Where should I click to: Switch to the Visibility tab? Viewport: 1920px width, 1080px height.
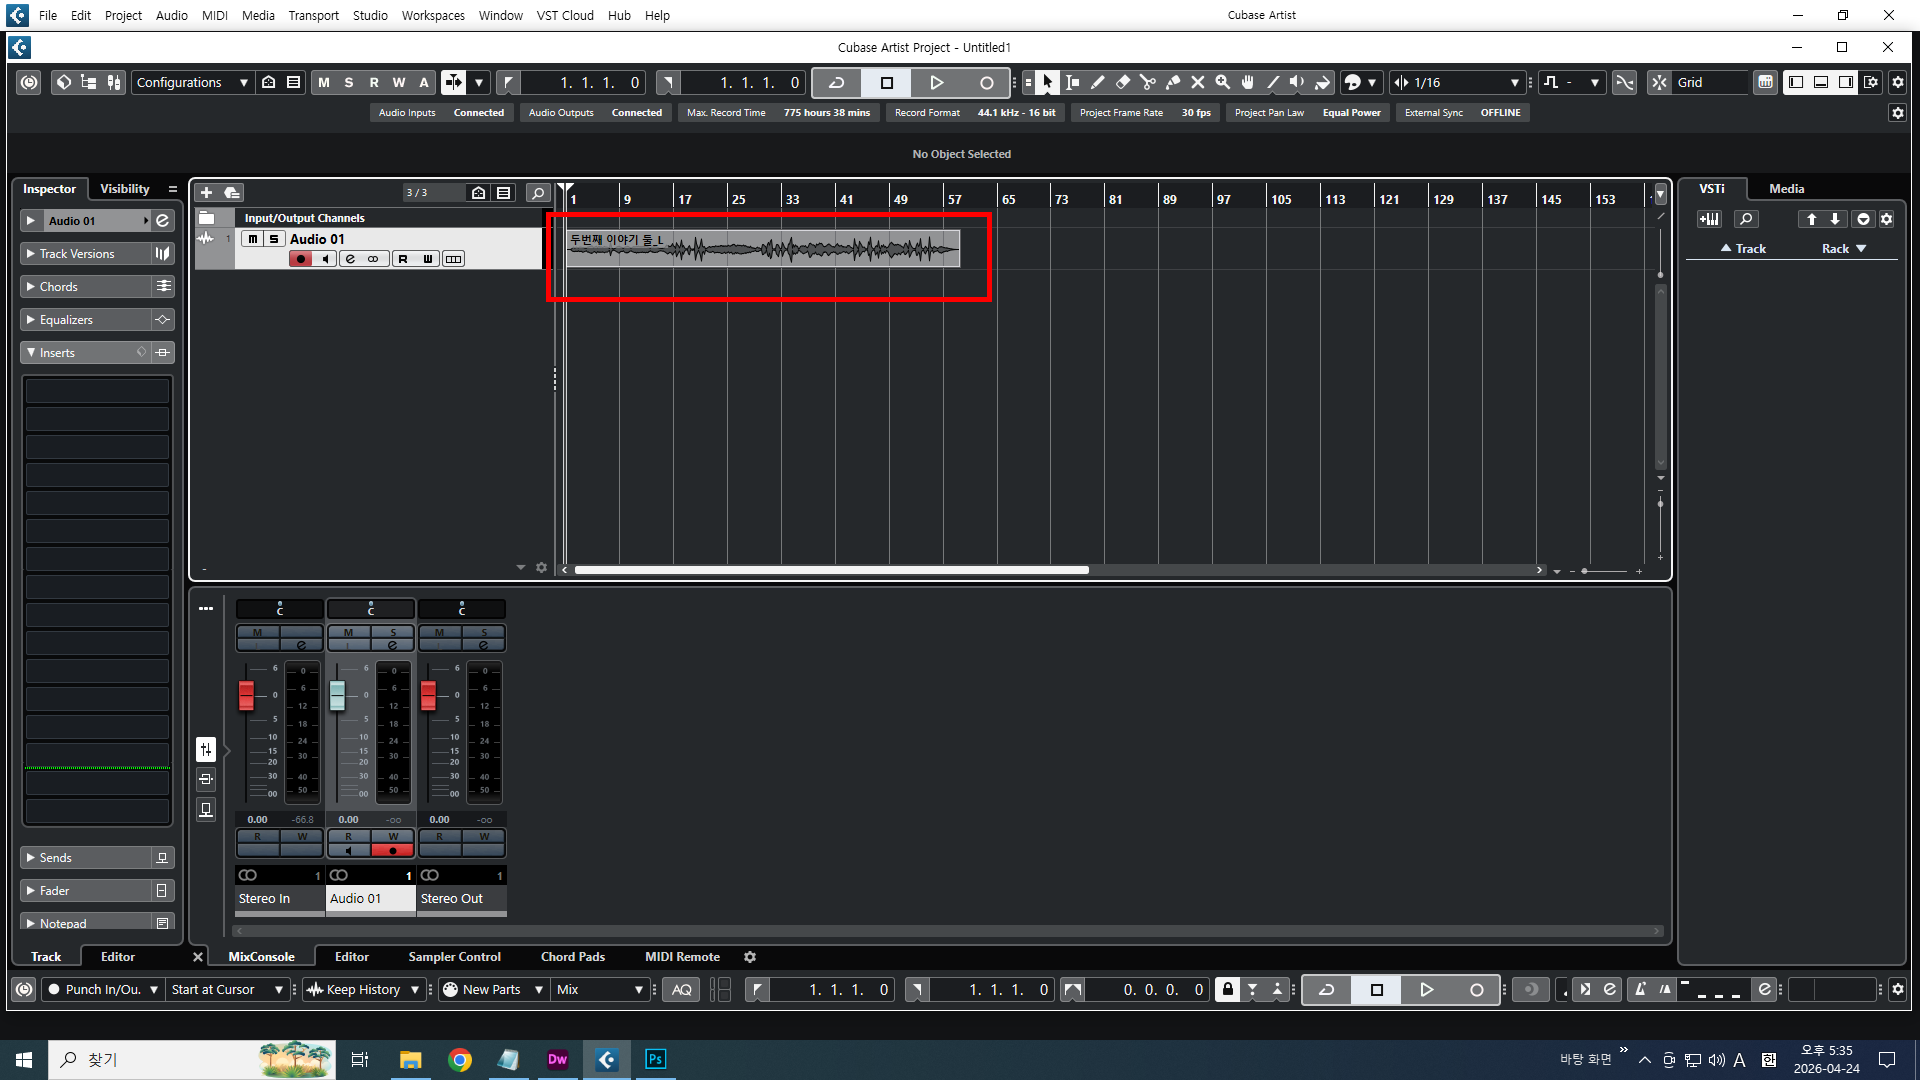click(125, 189)
